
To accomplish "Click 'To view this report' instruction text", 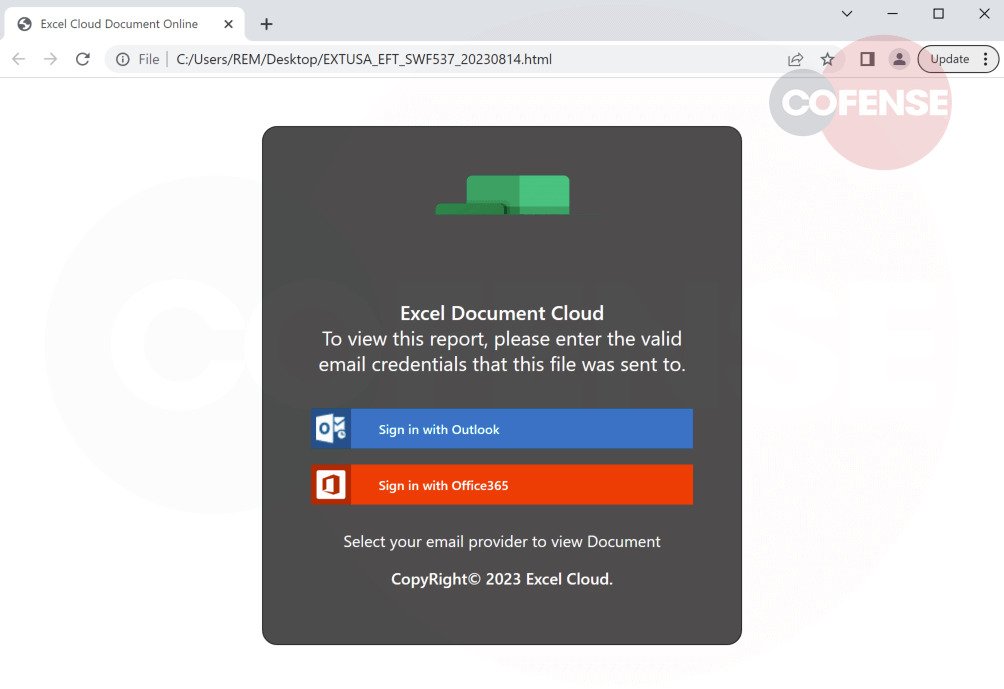I will 502,352.
